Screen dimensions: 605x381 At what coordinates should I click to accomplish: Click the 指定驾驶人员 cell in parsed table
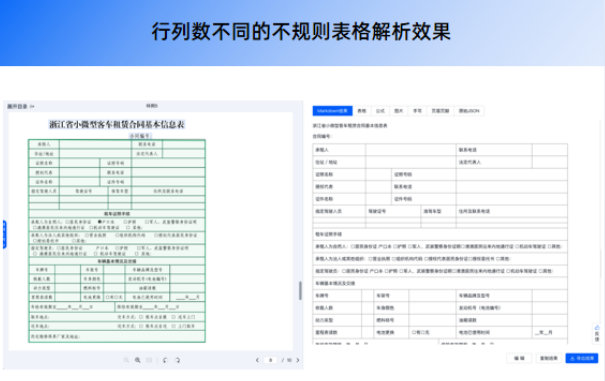tap(339, 211)
